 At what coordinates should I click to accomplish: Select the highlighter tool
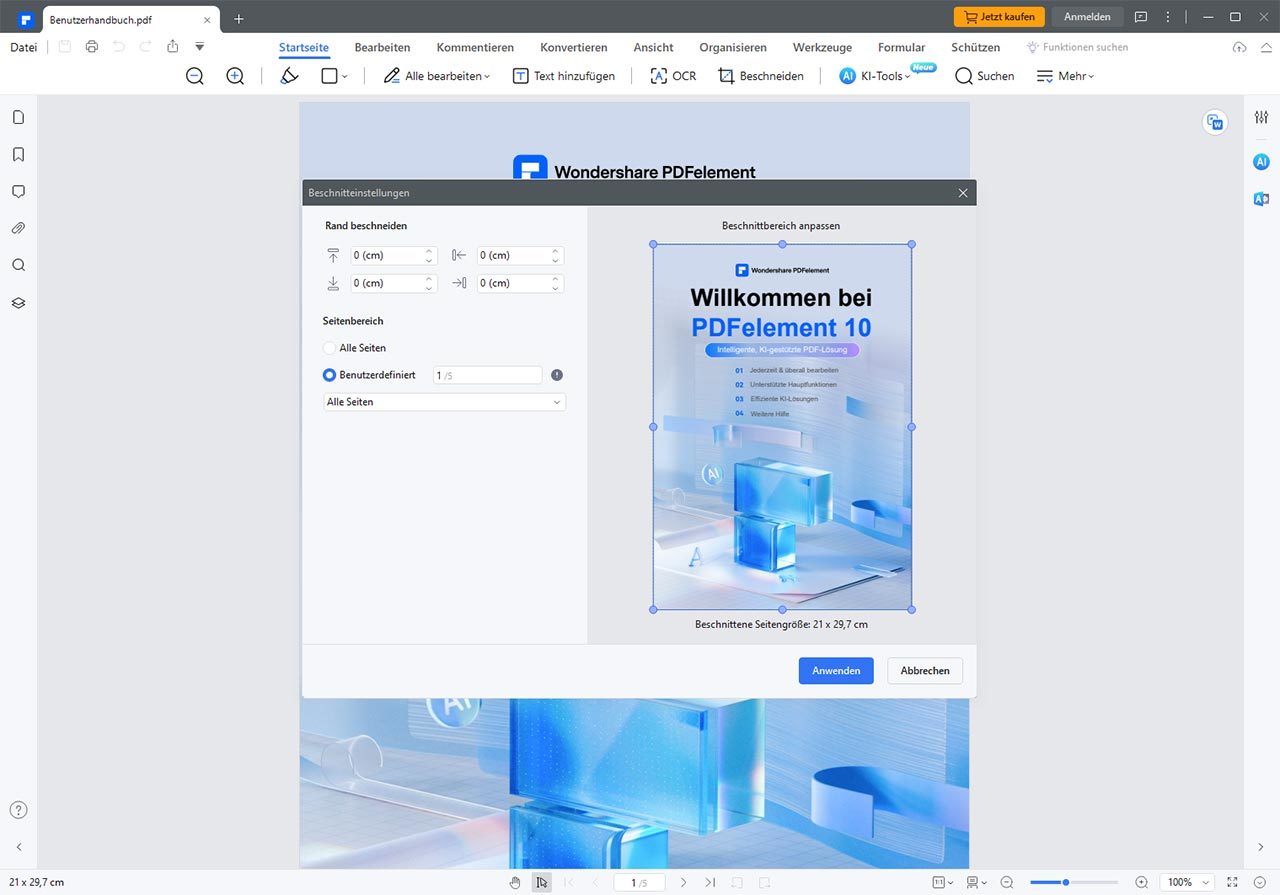click(289, 76)
